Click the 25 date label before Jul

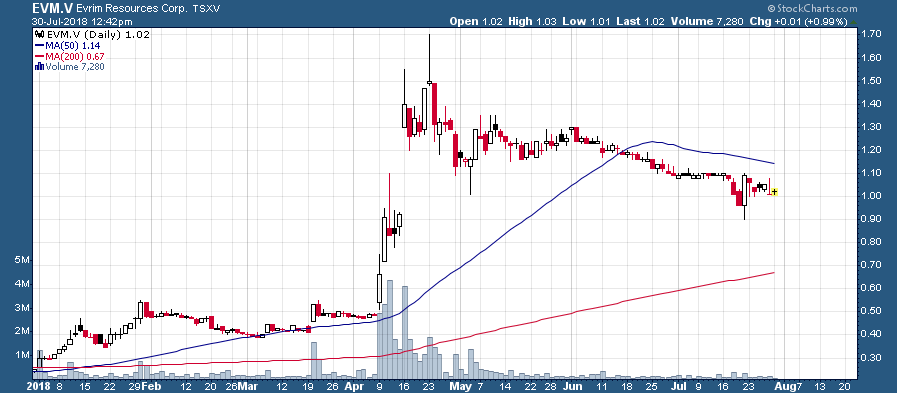click(652, 386)
